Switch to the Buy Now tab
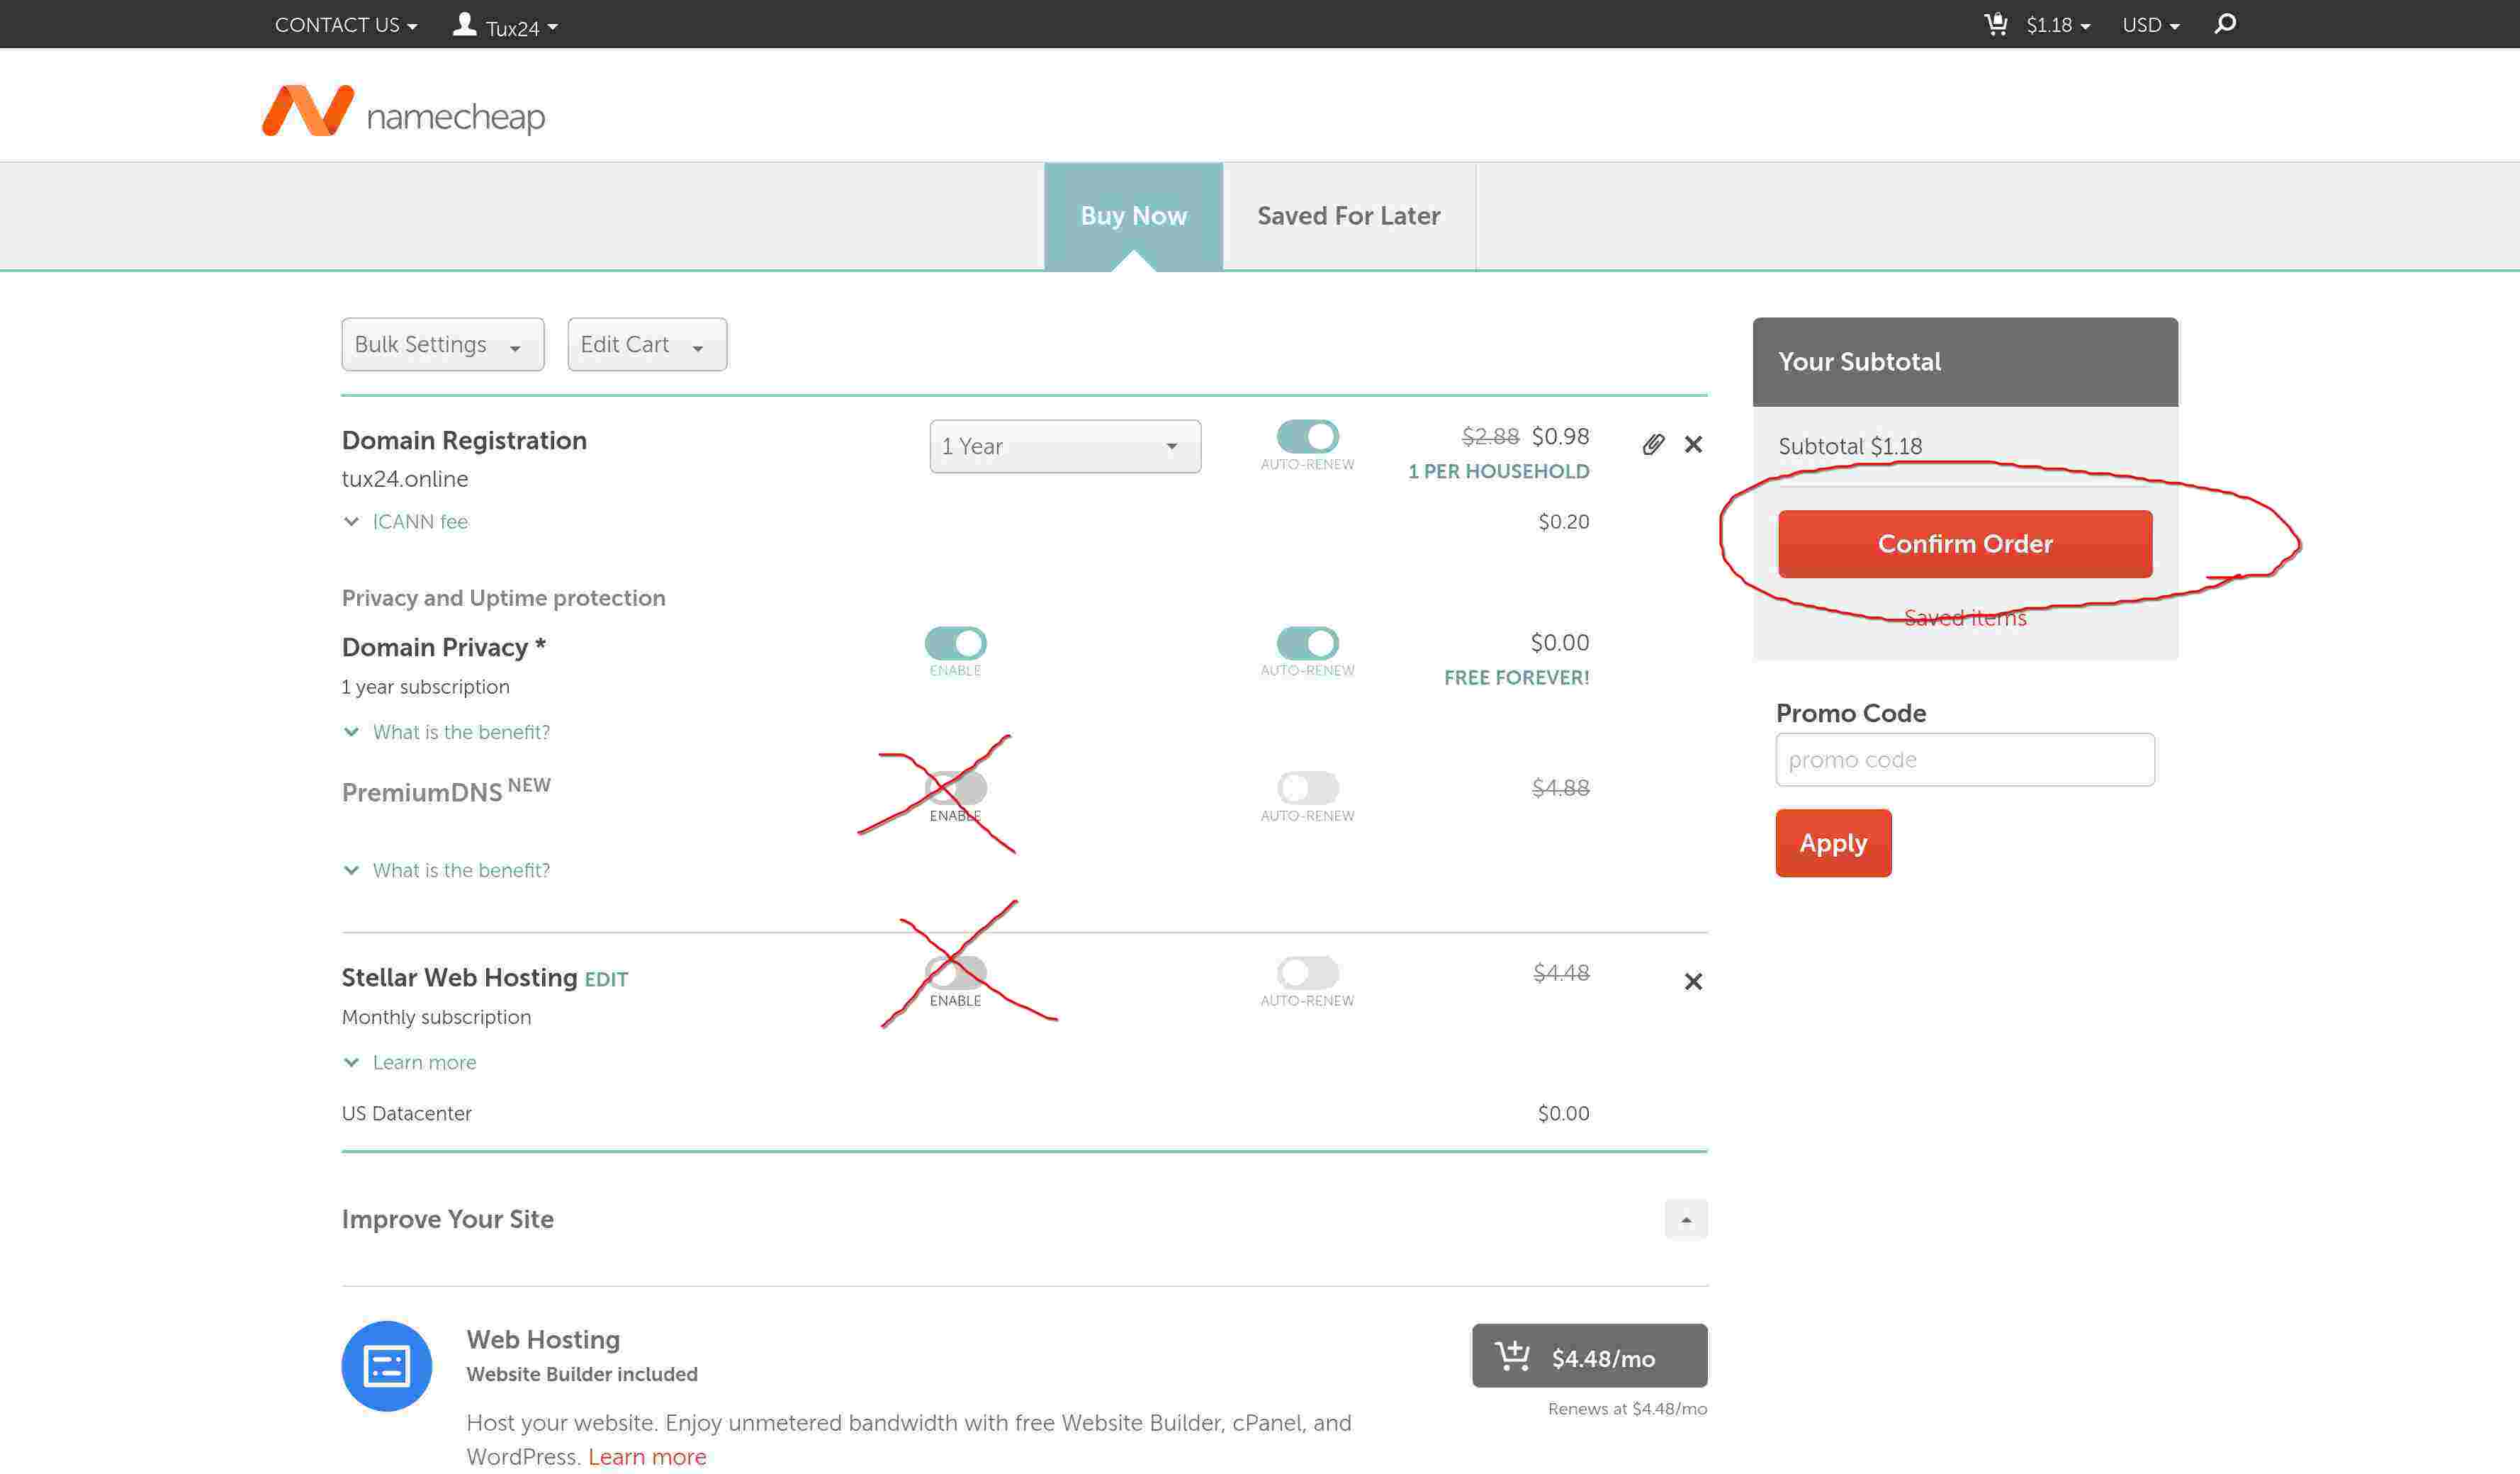This screenshot has width=2520, height=1474. point(1133,216)
